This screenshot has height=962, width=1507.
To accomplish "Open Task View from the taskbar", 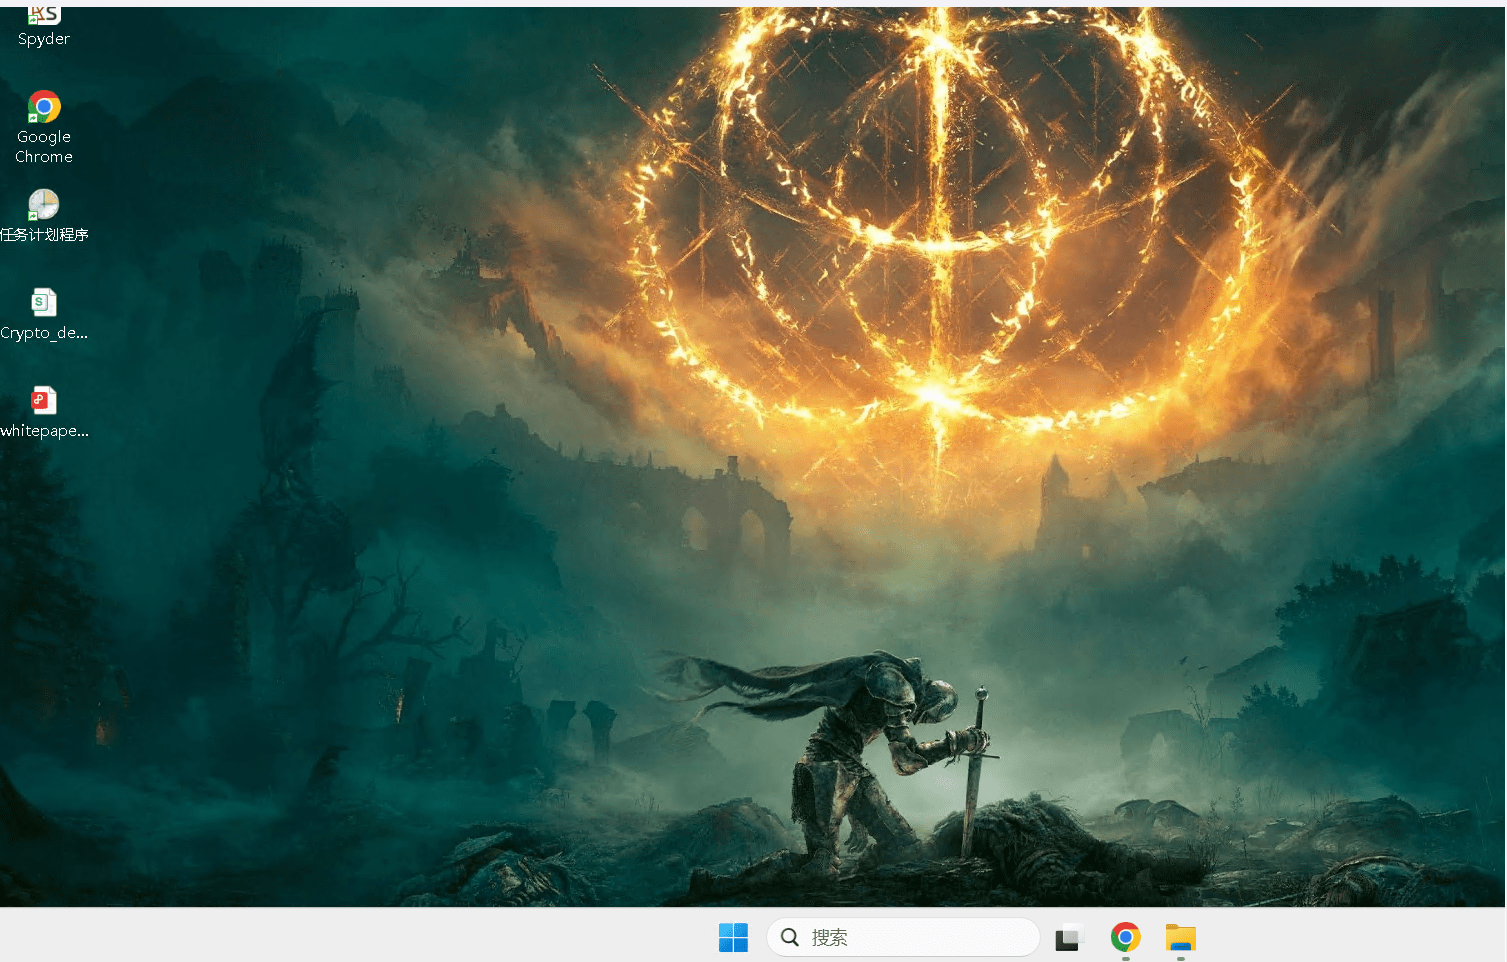I will [x=1069, y=938].
